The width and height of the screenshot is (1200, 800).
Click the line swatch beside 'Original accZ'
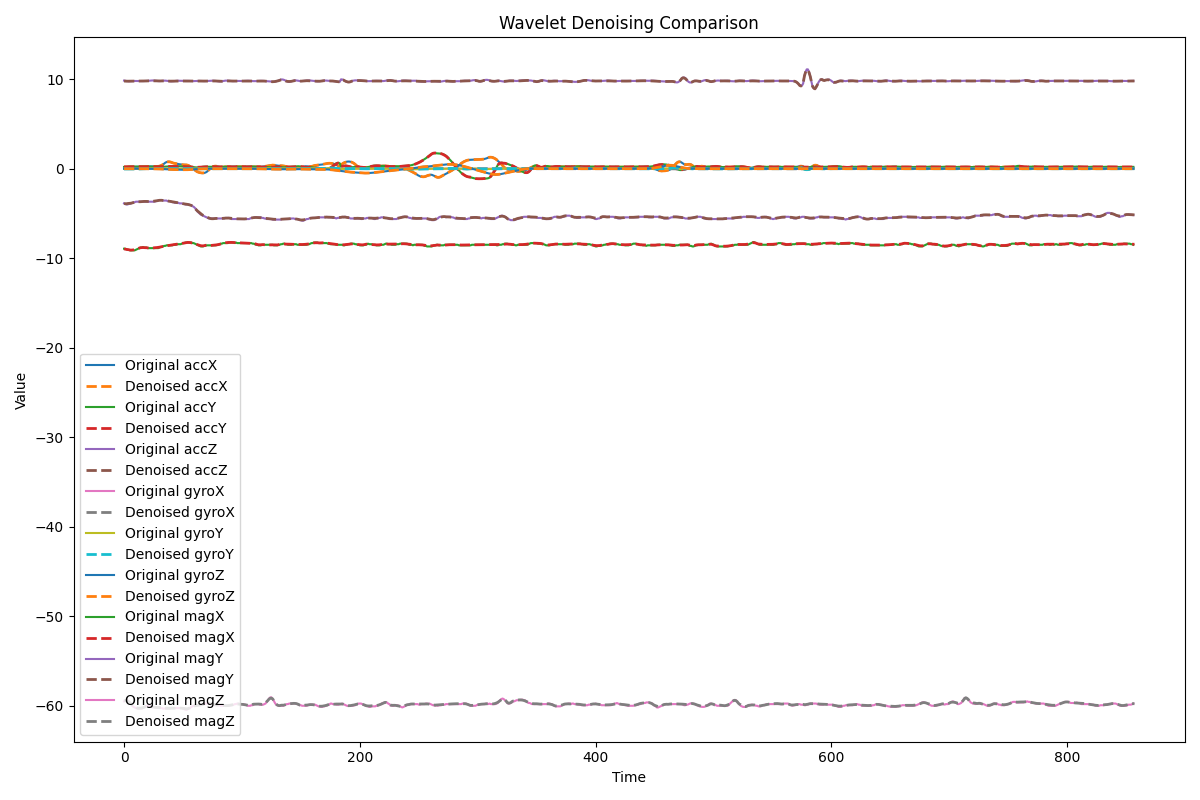100,449
